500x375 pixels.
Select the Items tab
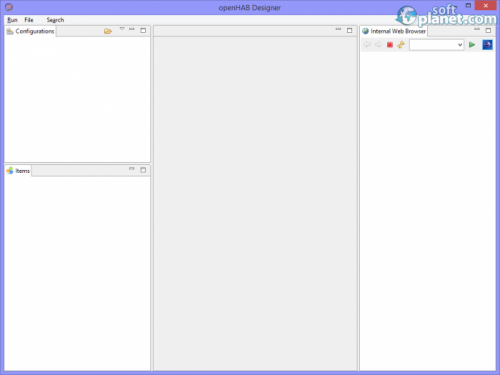(18, 171)
